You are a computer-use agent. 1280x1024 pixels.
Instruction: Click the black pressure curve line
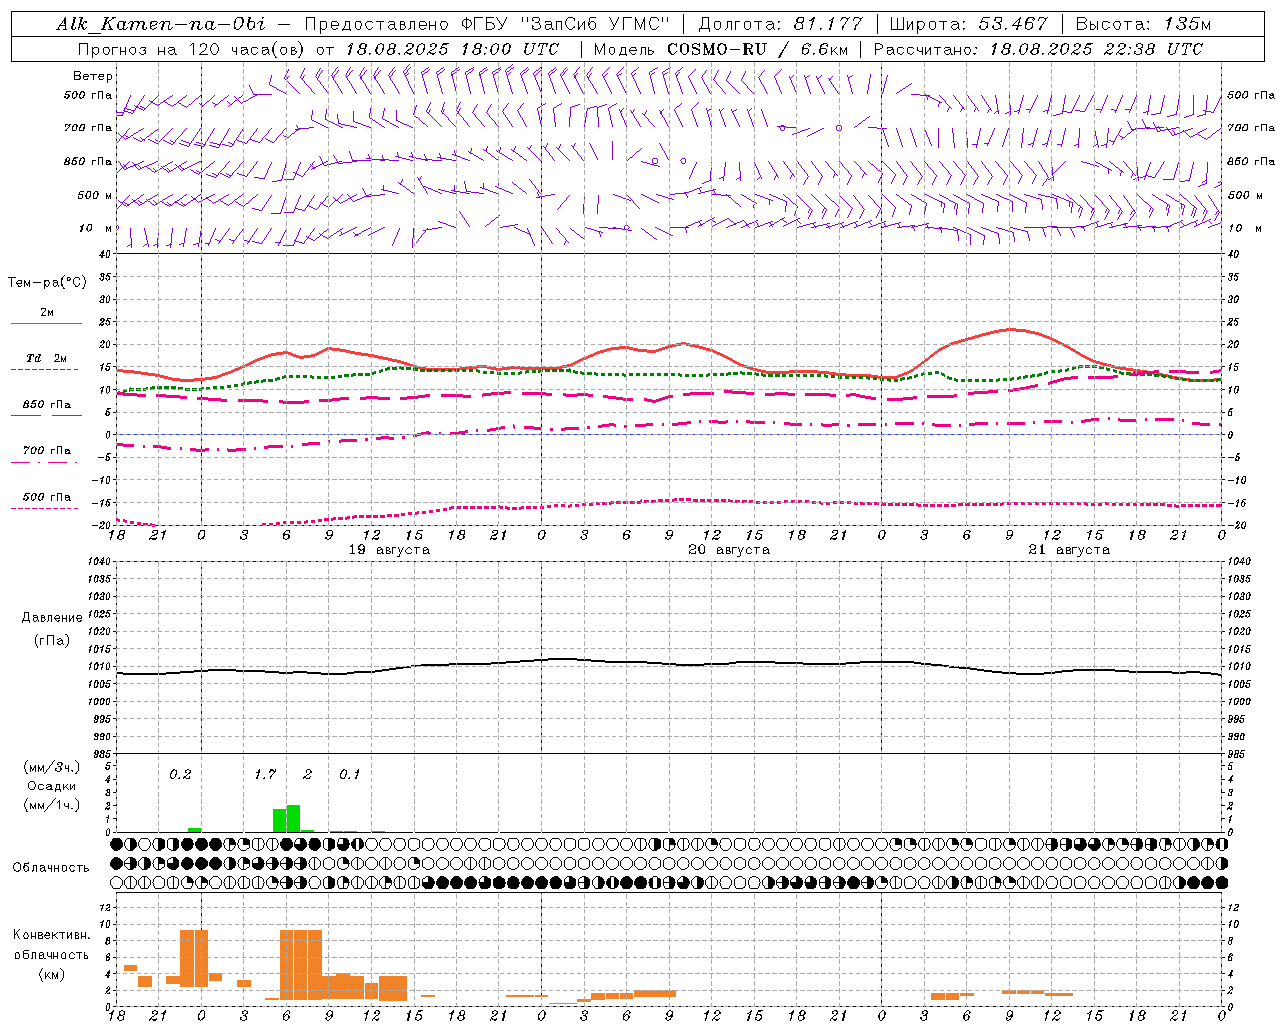point(670,663)
